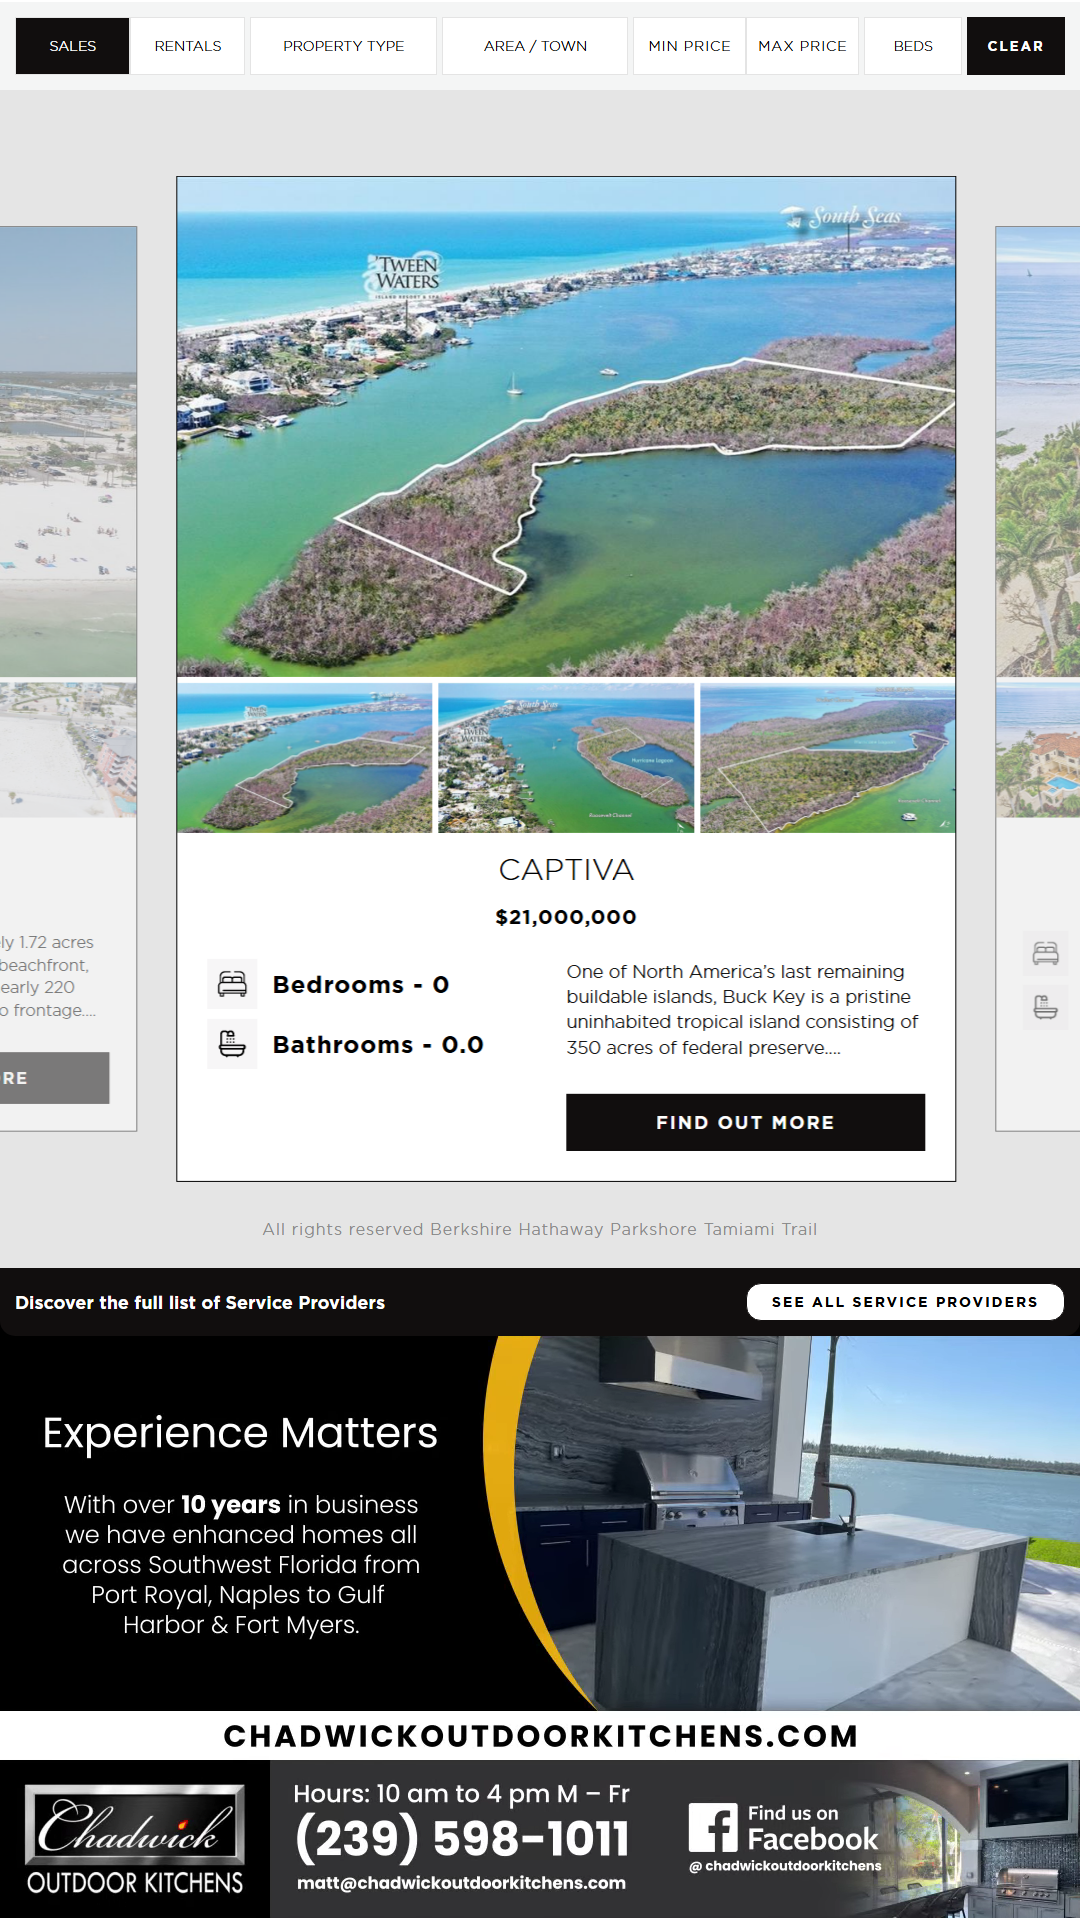Select the Sales toggle filter
The width and height of the screenshot is (1080, 1920).
[x=73, y=46]
